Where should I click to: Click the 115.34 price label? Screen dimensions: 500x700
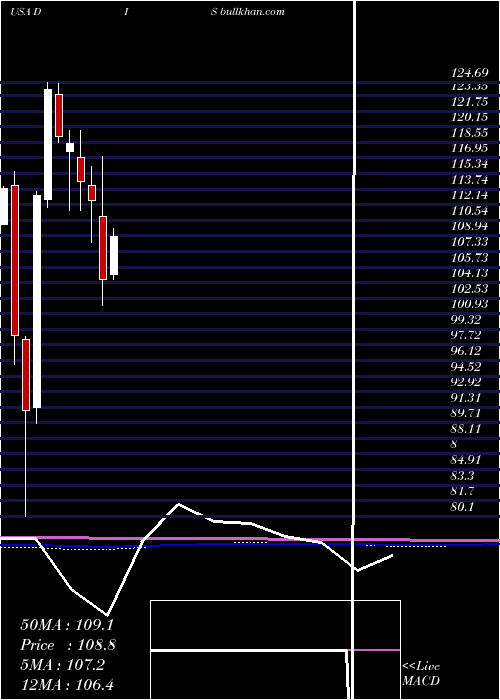click(x=470, y=164)
